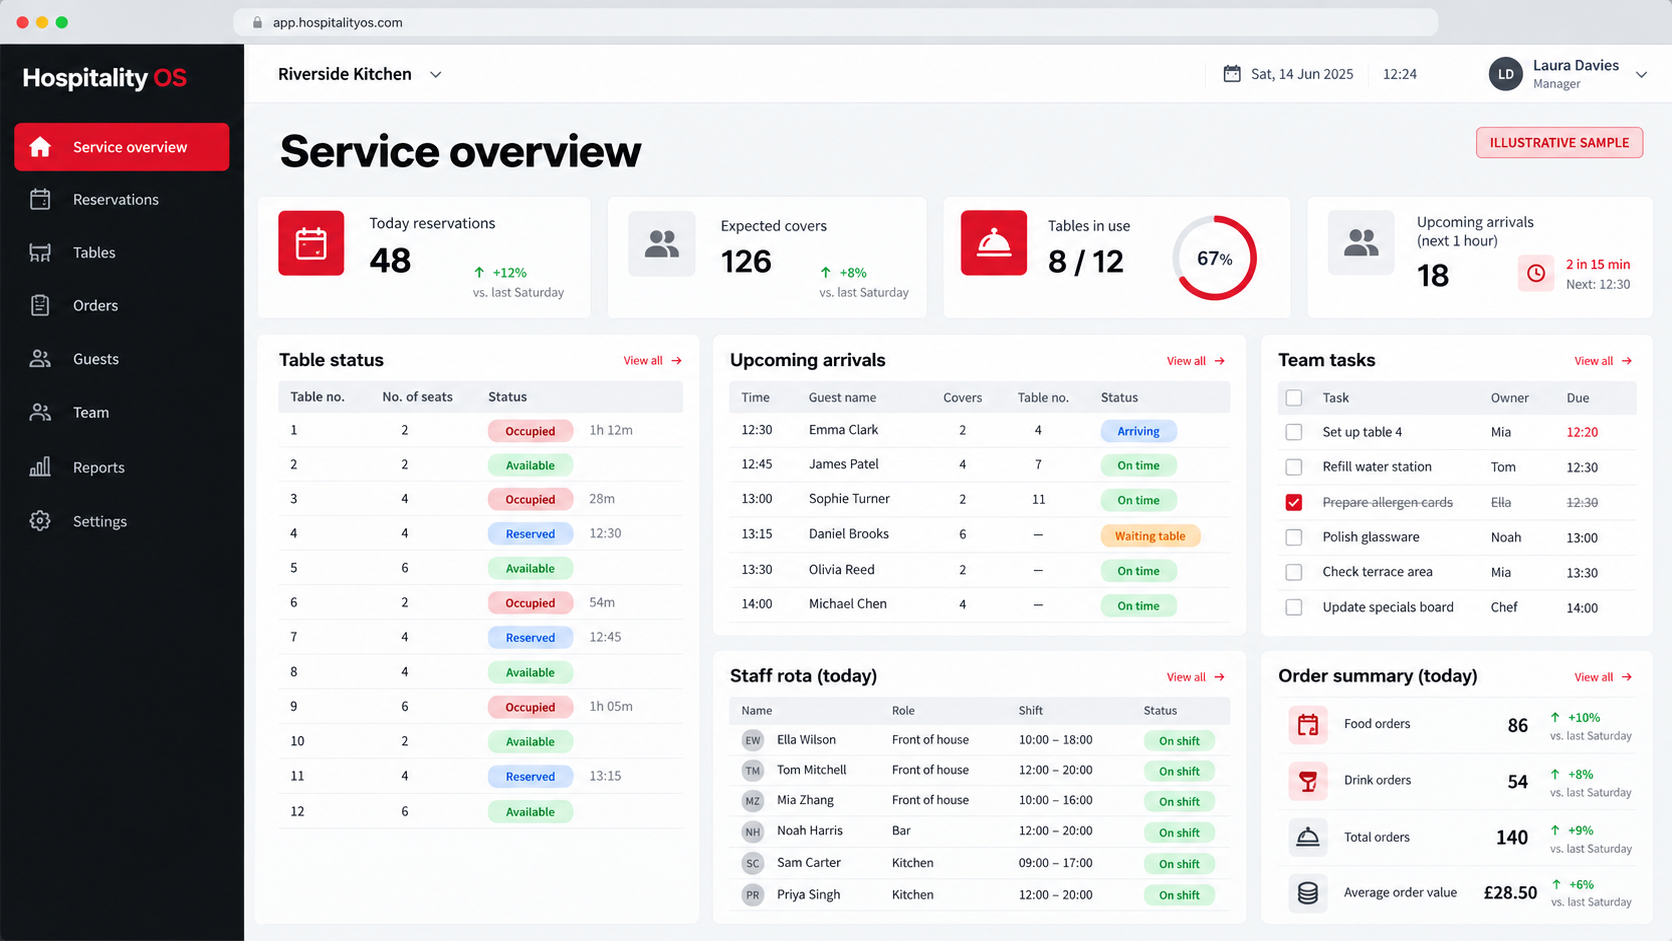Click the red calendar icon for Today reservations
Viewport: 1672px width, 941px height.
pyautogui.click(x=311, y=243)
